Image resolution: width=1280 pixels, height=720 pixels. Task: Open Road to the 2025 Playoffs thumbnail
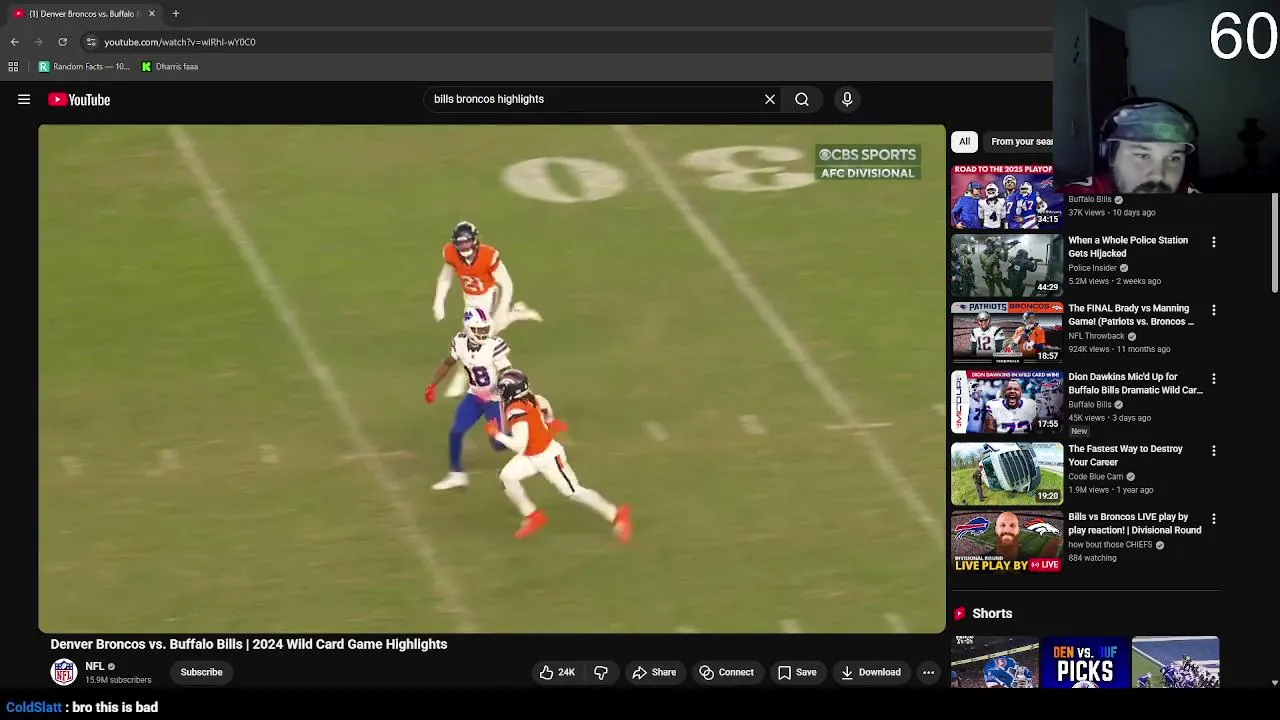click(x=1007, y=197)
